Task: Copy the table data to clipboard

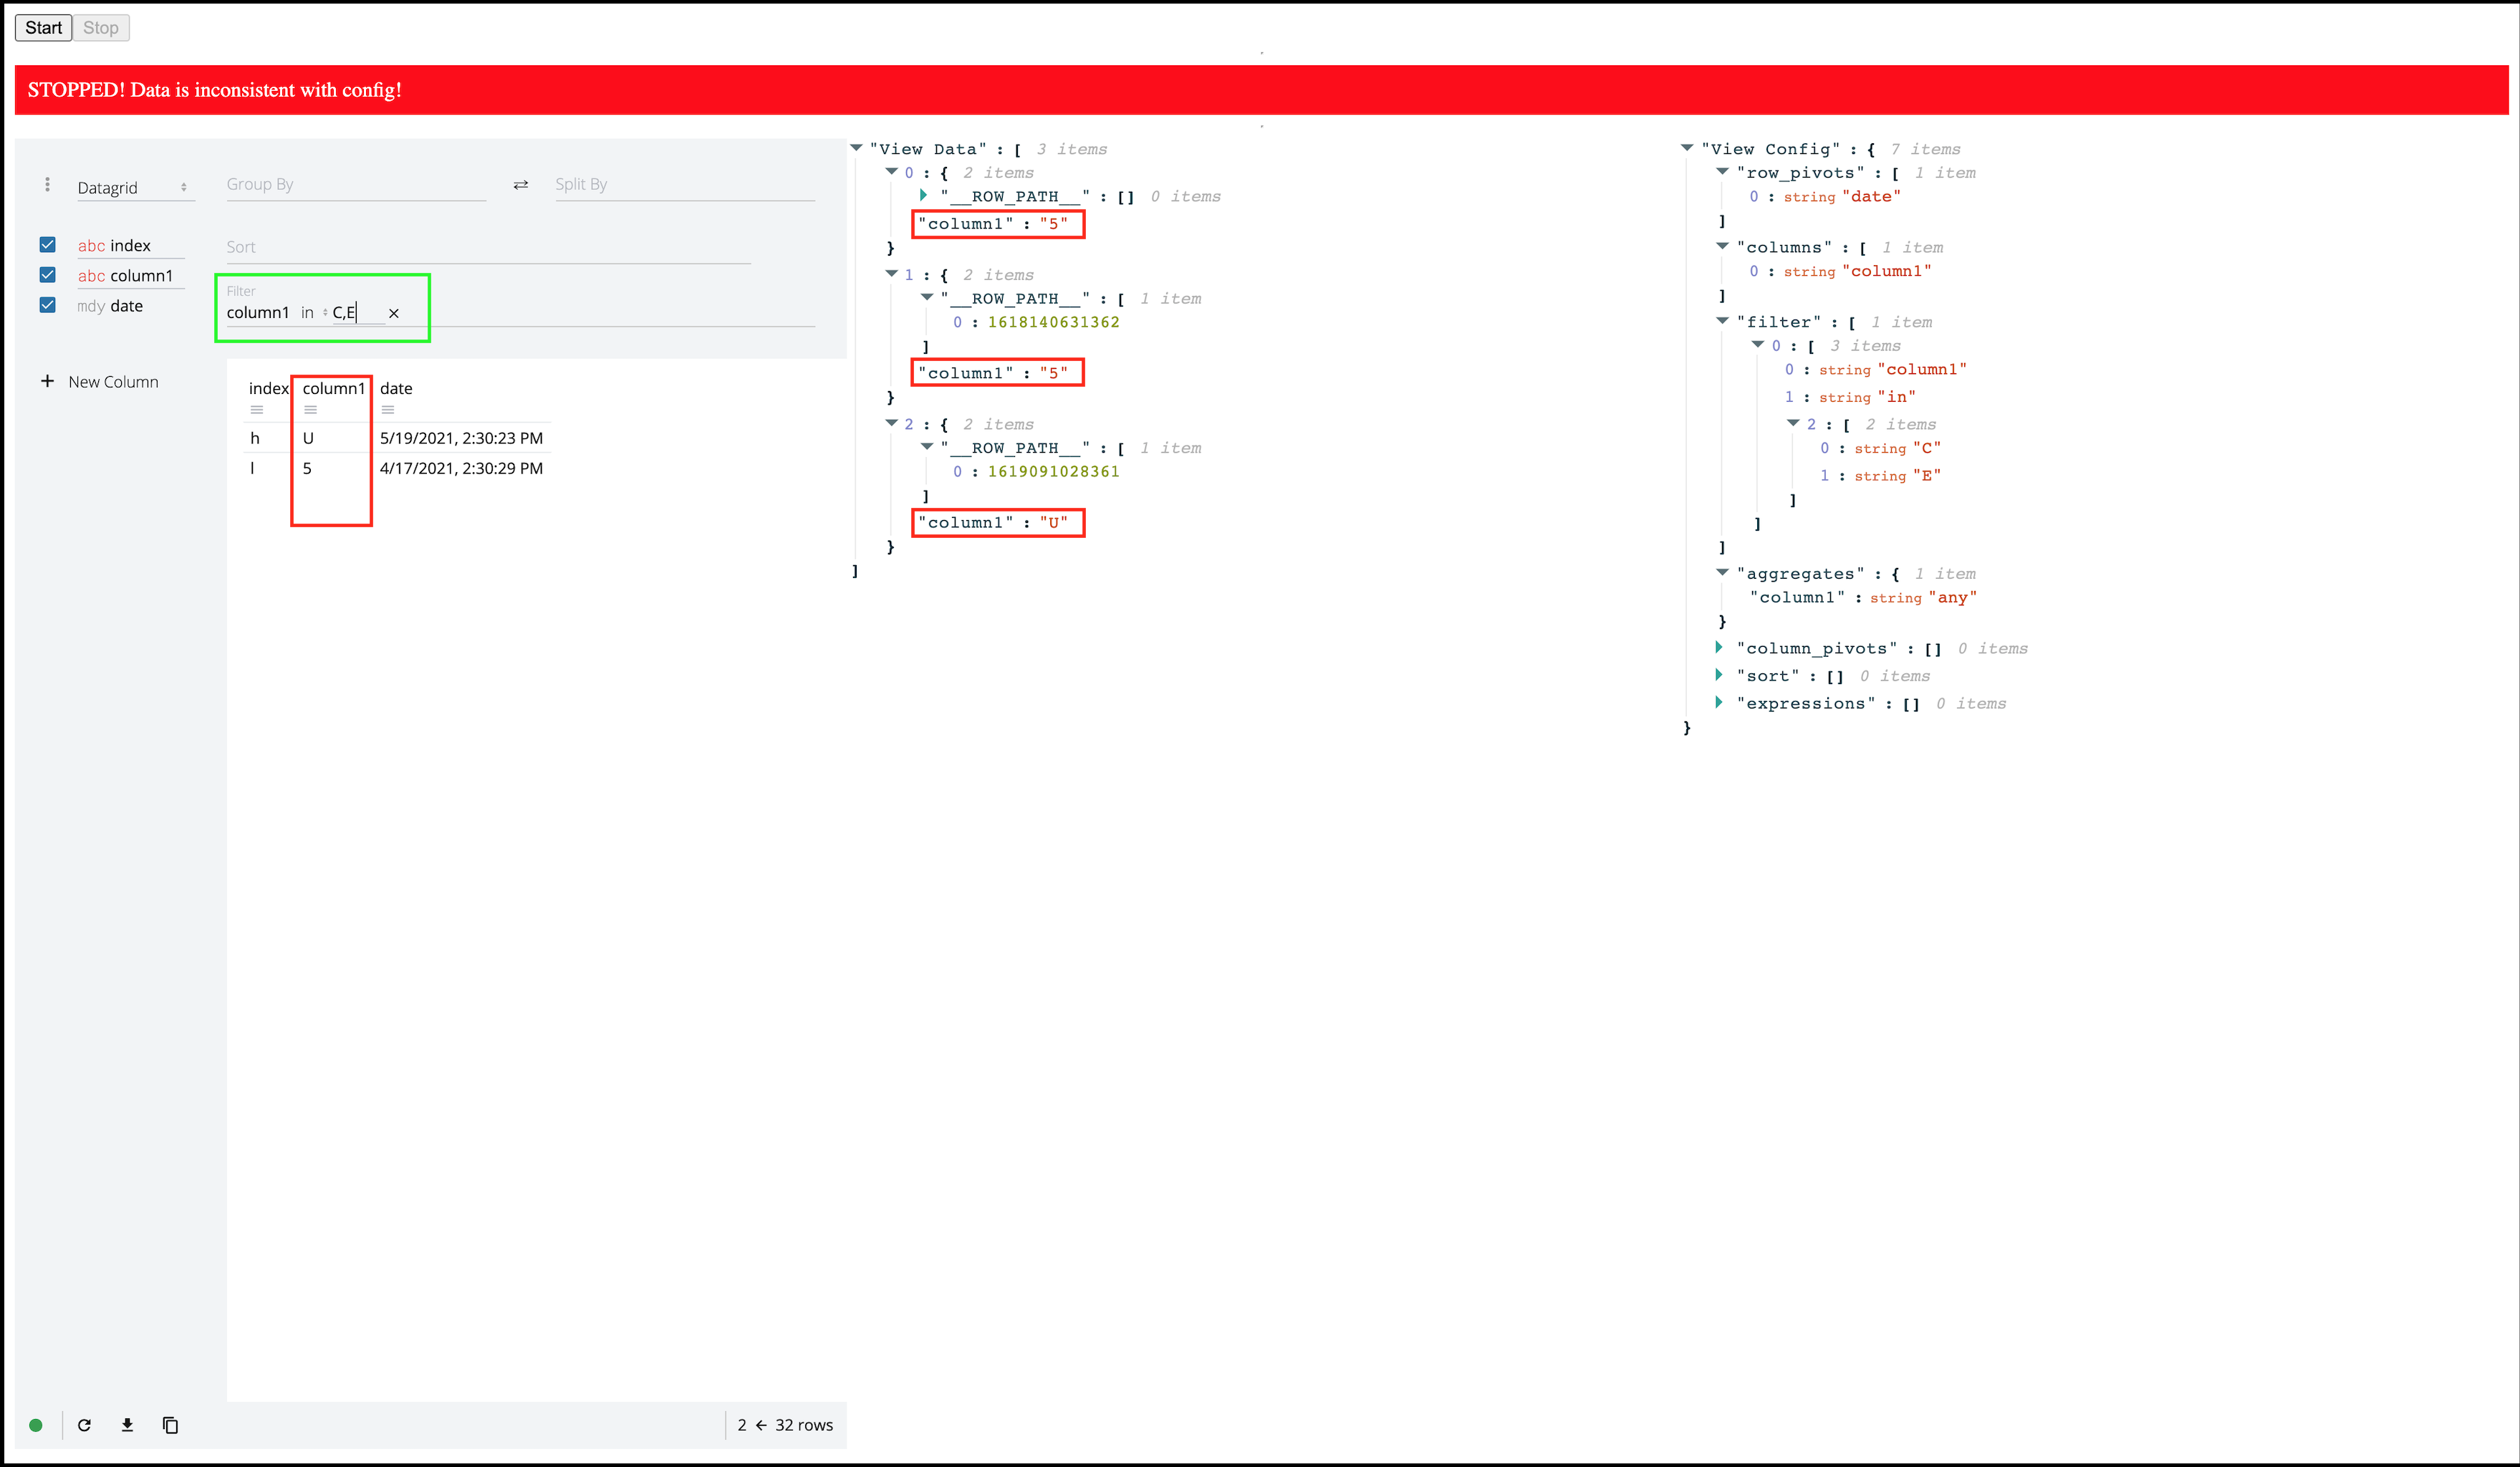Action: click(x=170, y=1424)
